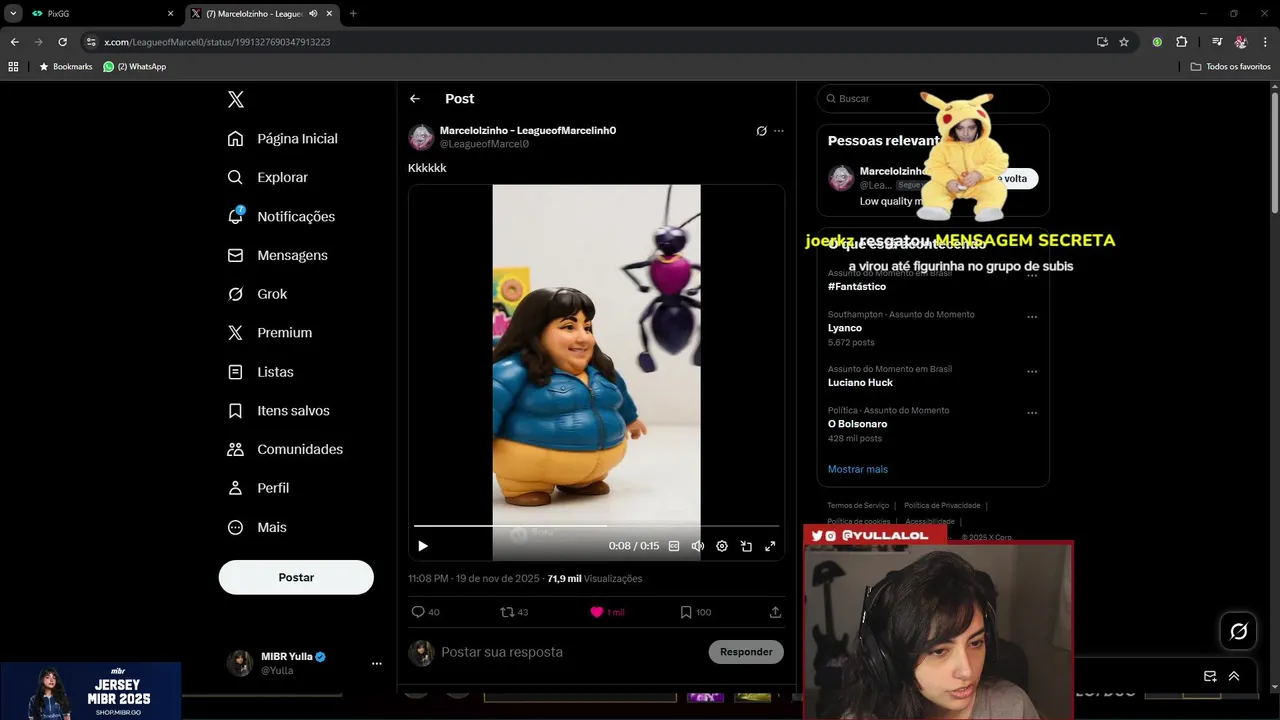Open Explorar in the sidebar
This screenshot has width=1280, height=720.
pyautogui.click(x=268, y=177)
